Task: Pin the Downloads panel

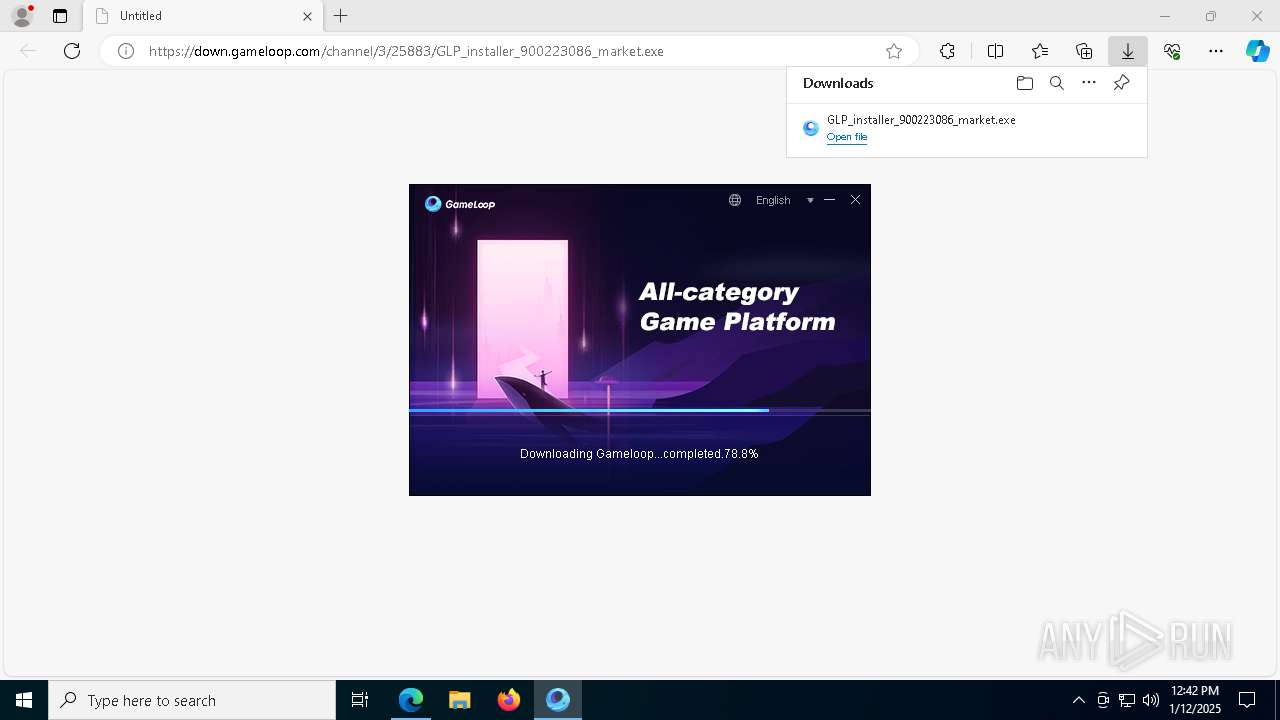Action: [1121, 83]
